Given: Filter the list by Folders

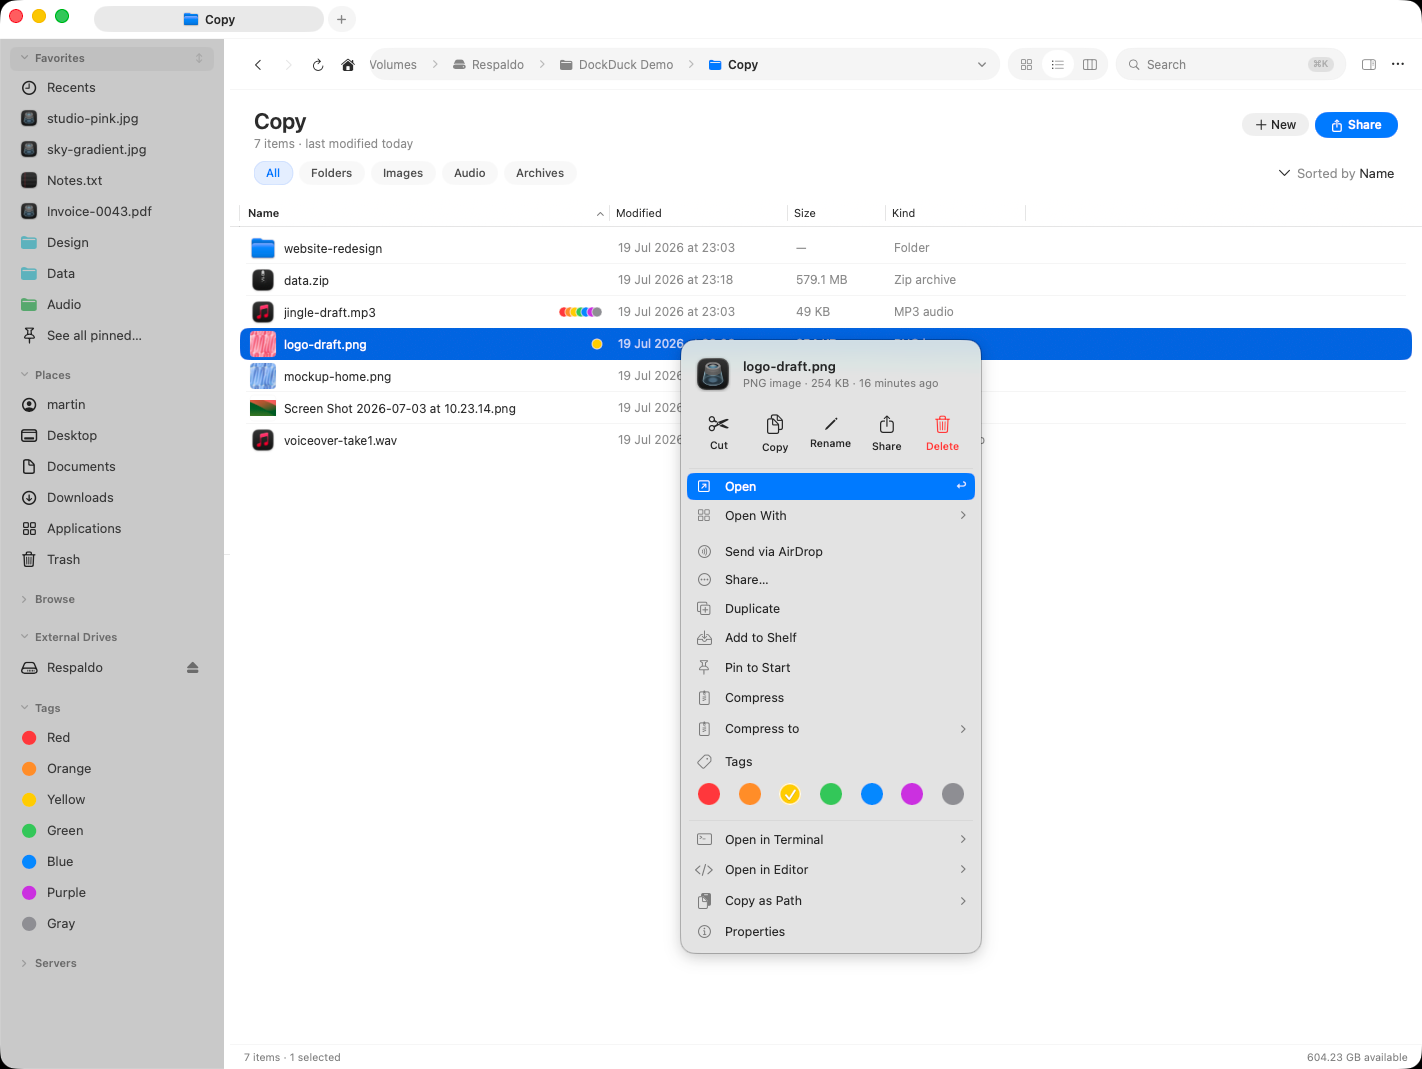Looking at the screenshot, I should point(332,173).
